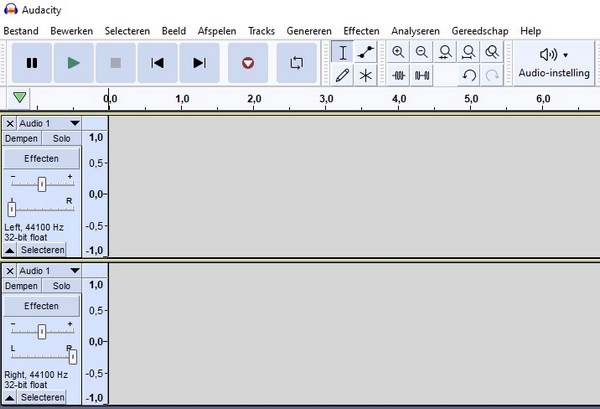The image size is (600, 409).
Task: Click the Pause button
Action: (x=32, y=63)
